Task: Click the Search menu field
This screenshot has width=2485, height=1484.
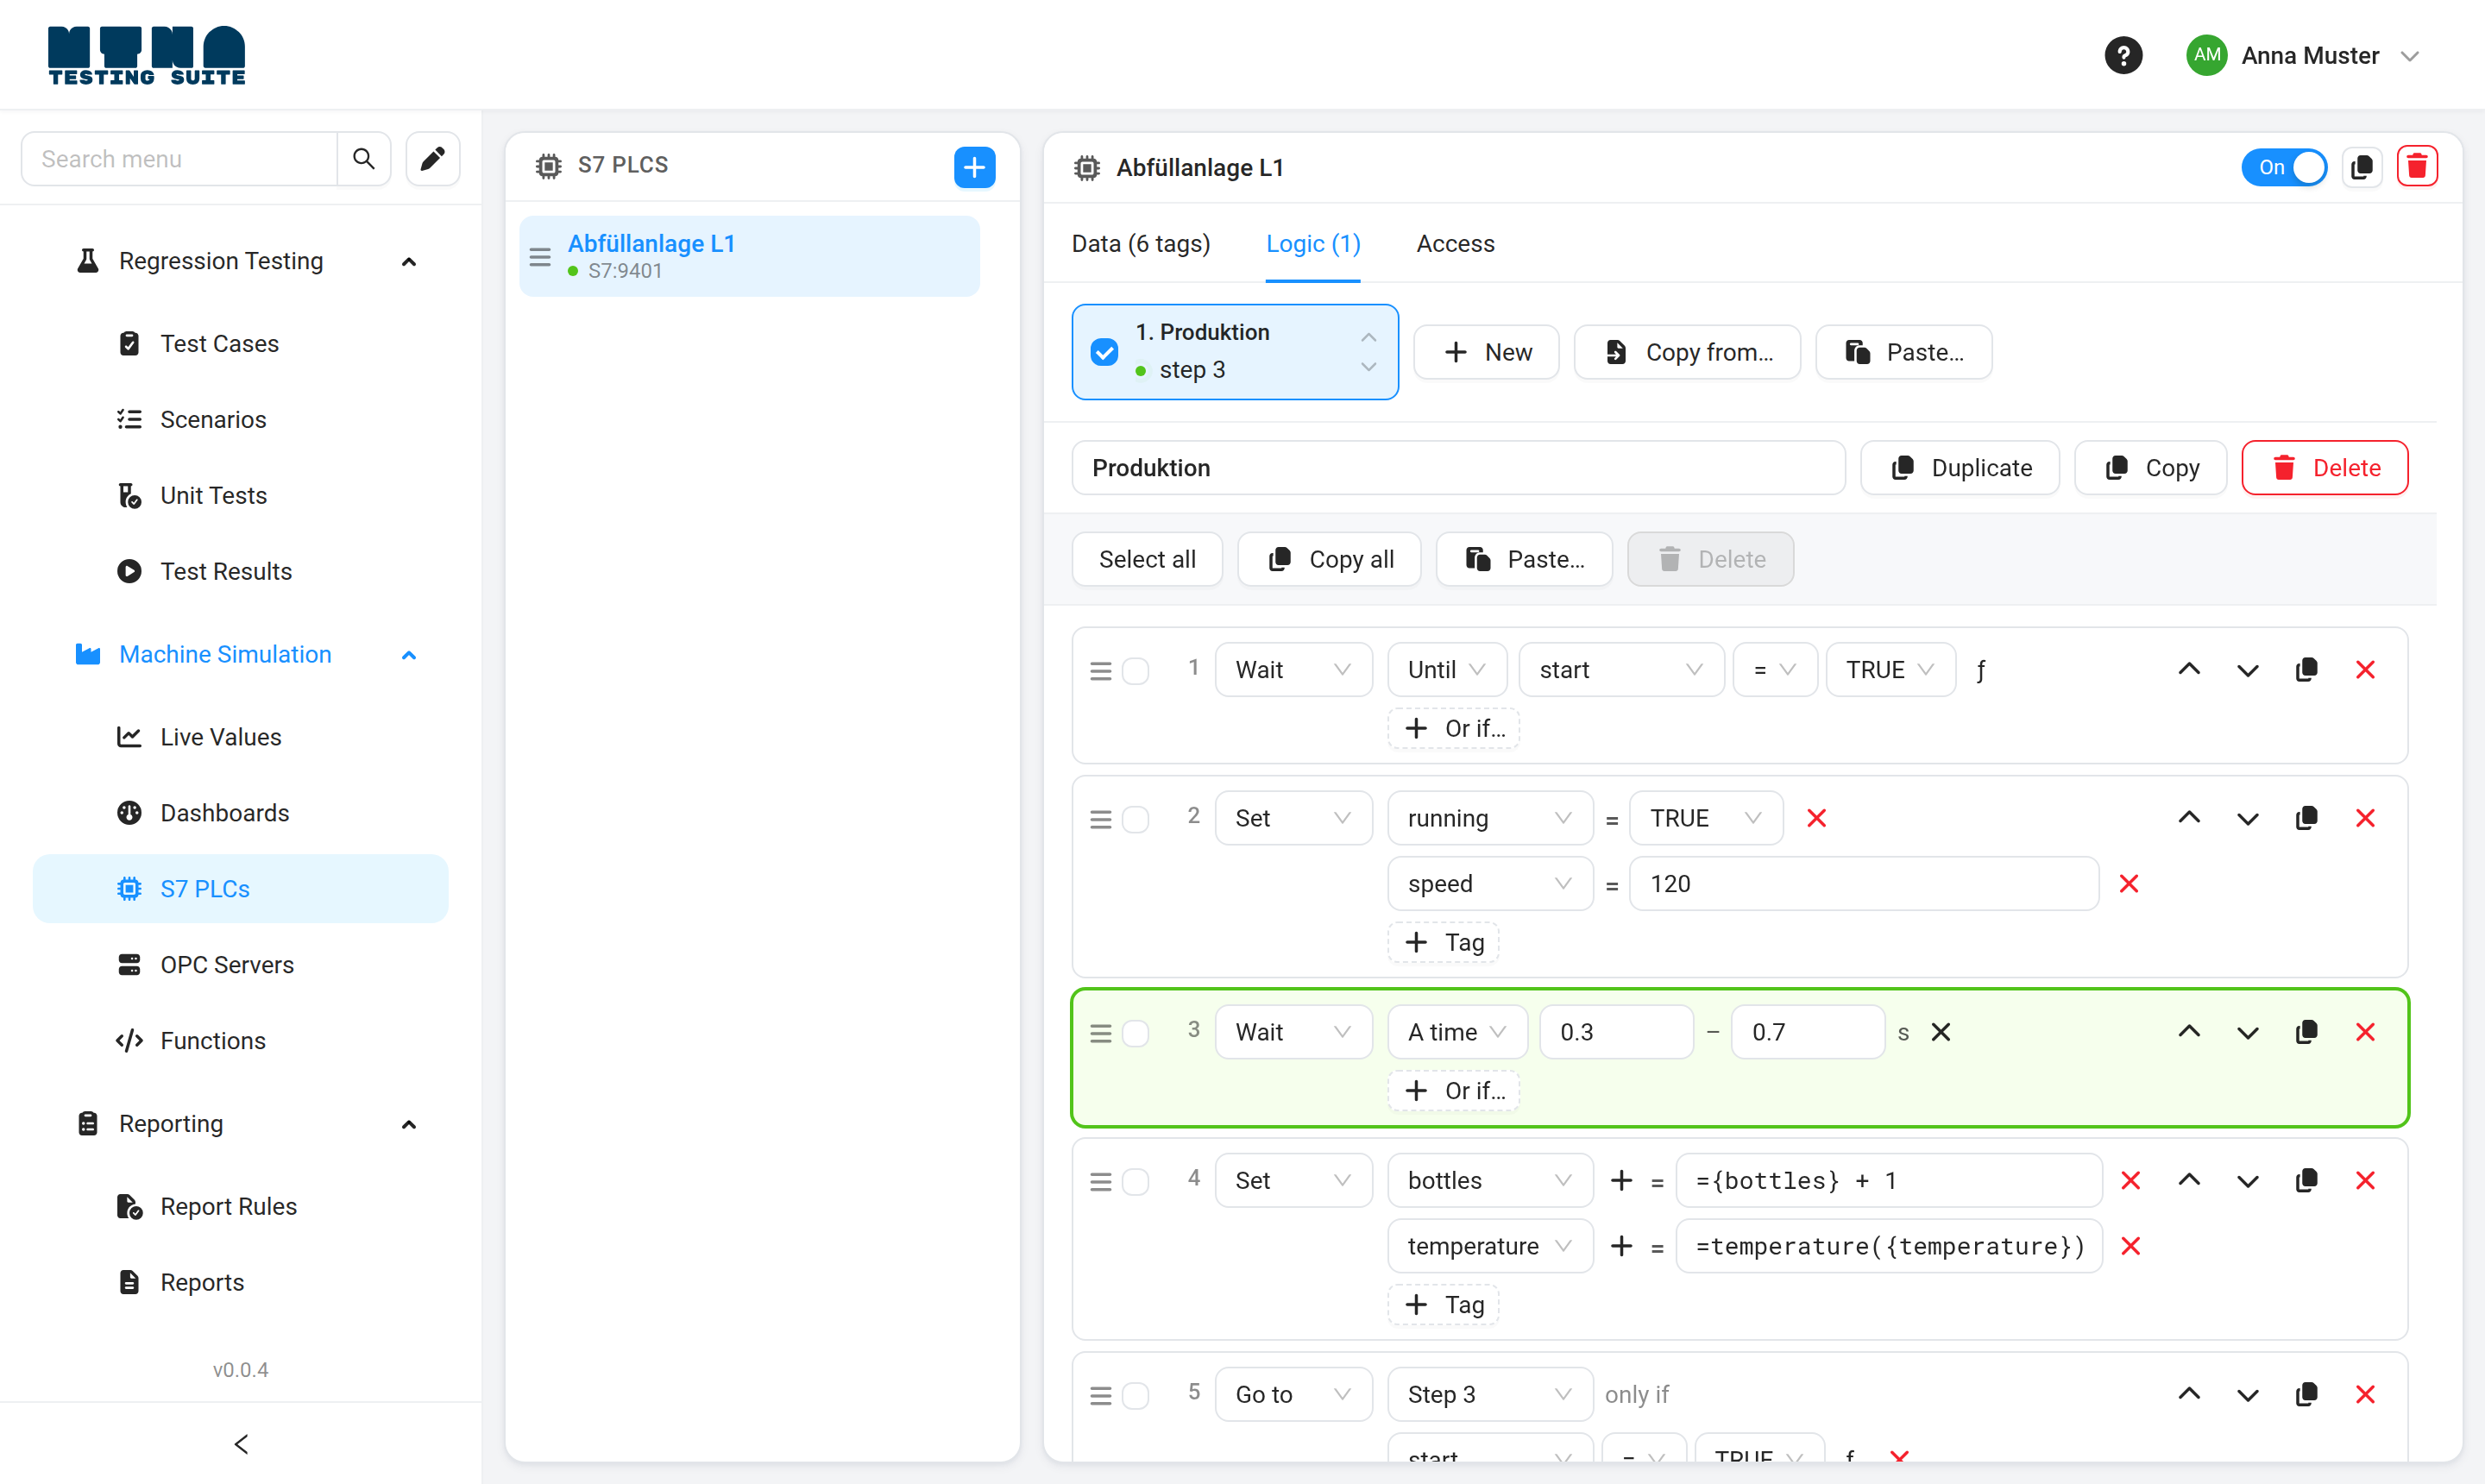Action: (x=179, y=159)
